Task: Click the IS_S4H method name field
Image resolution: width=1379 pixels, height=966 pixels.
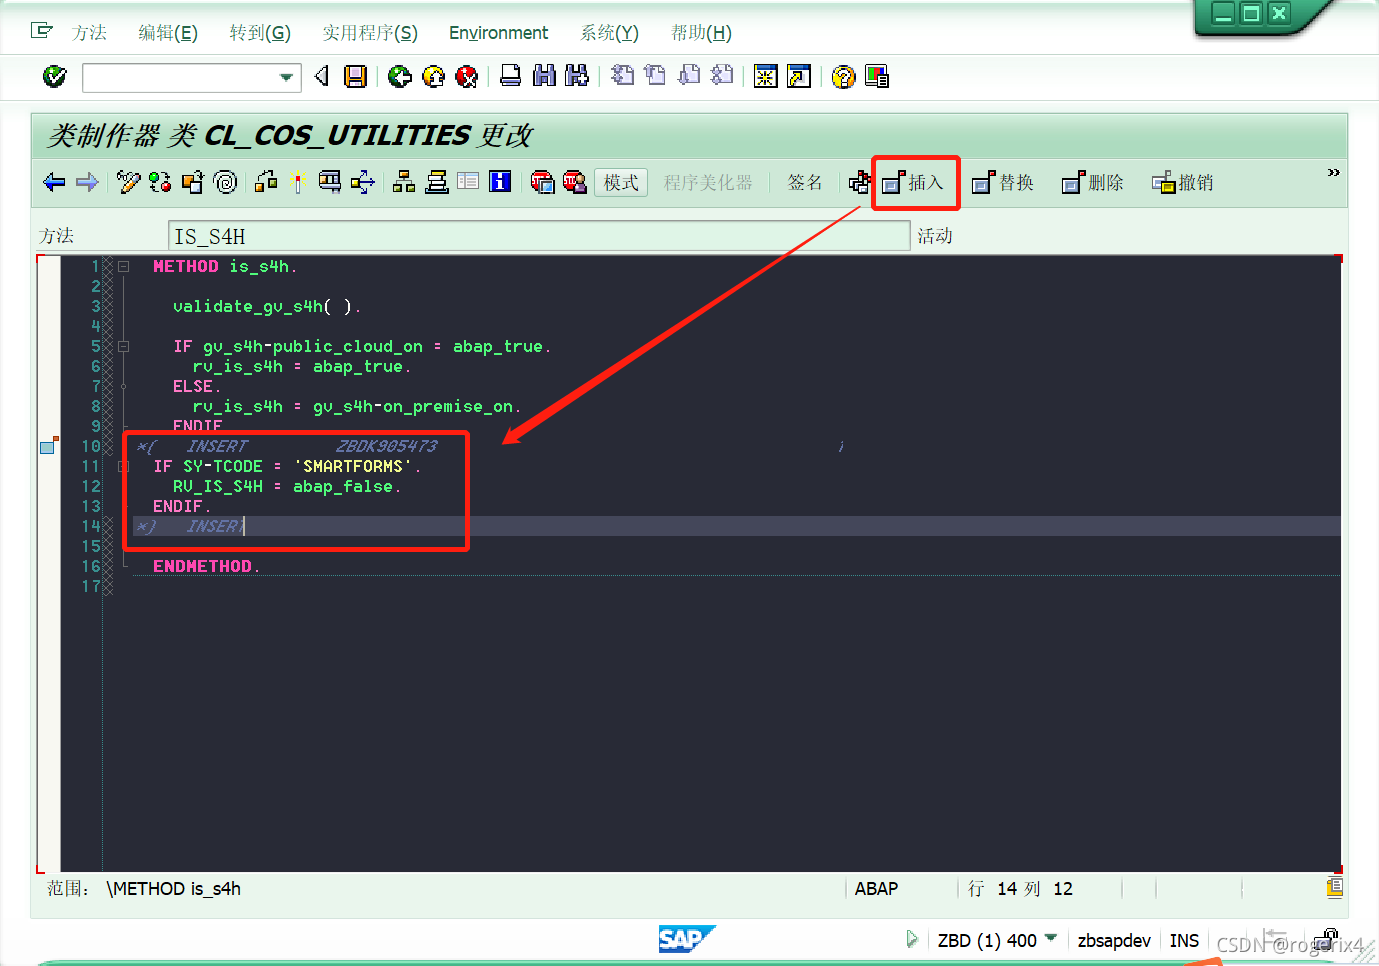Action: 539,236
